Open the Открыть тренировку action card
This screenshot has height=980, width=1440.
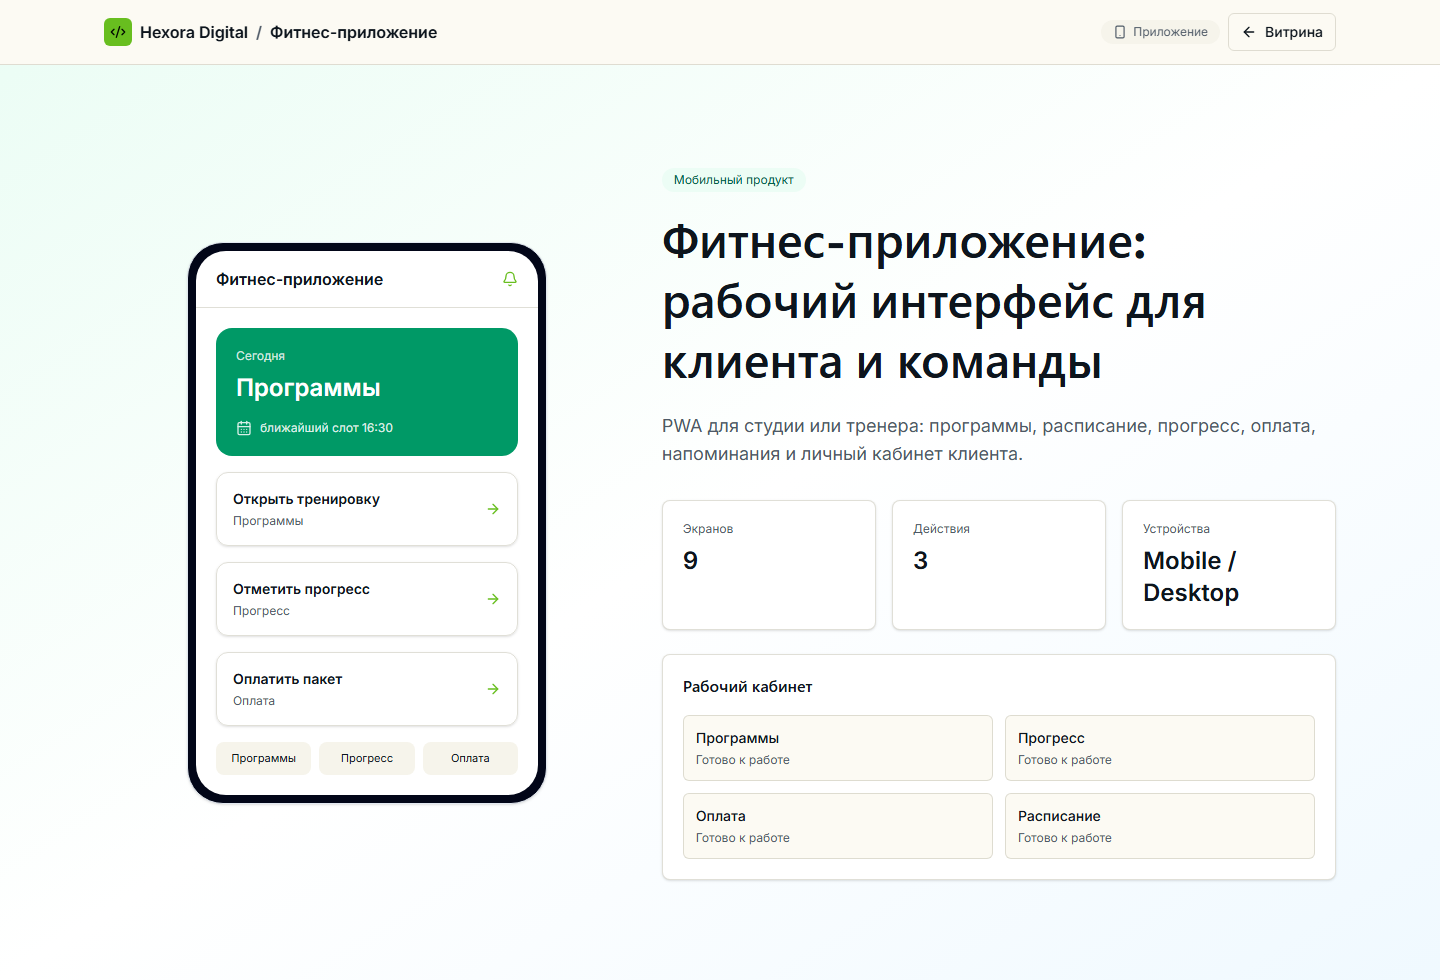[367, 509]
